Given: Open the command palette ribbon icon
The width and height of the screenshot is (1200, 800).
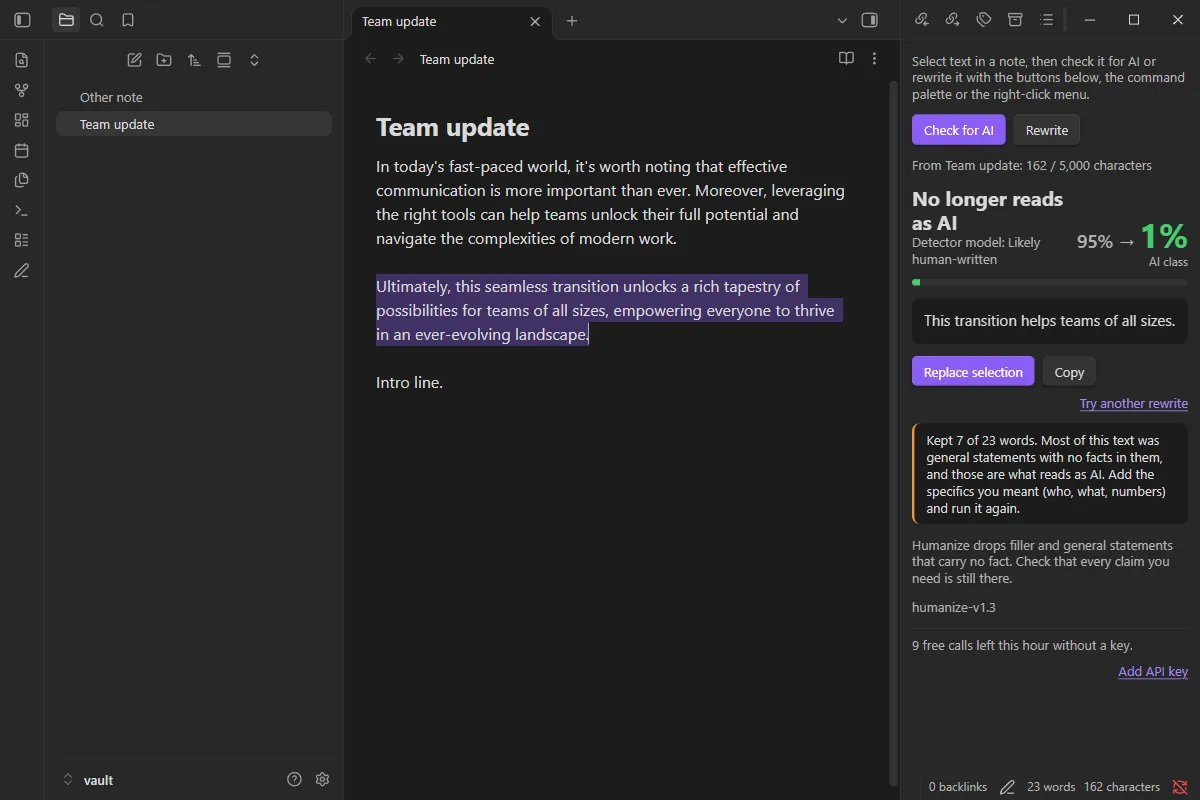Looking at the screenshot, I should [x=22, y=210].
